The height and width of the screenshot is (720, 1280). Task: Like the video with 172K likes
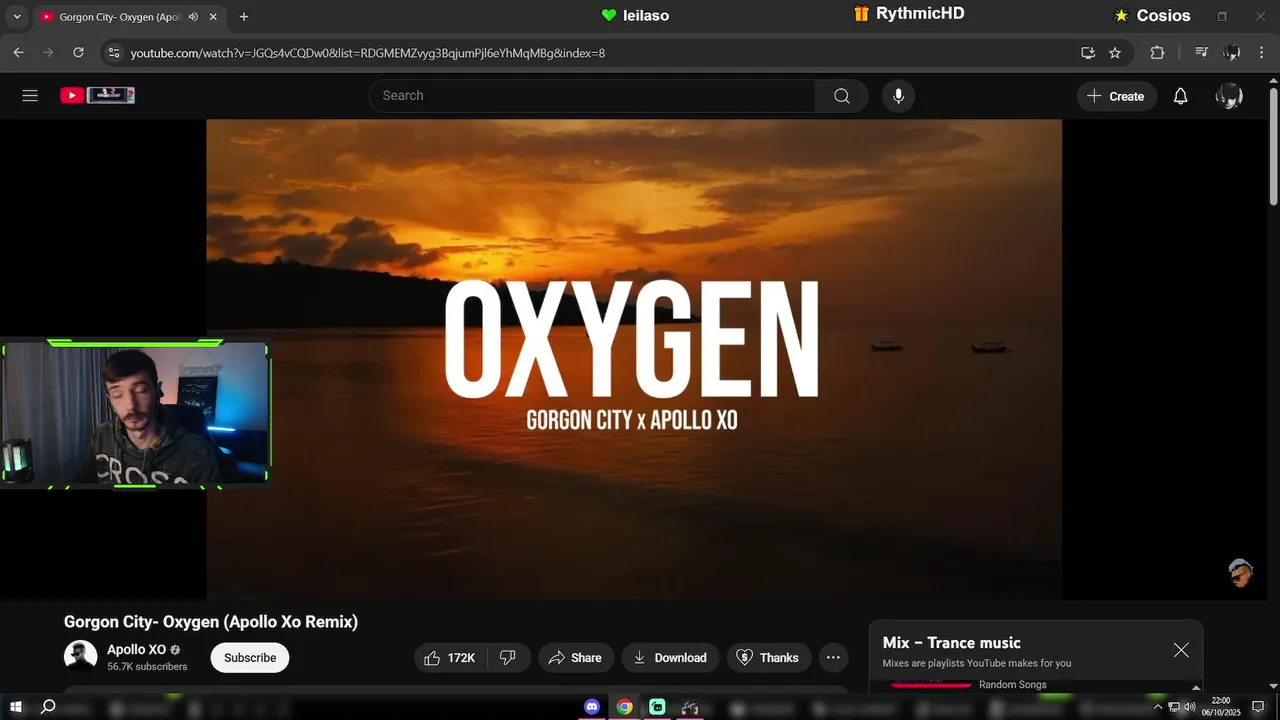click(449, 658)
